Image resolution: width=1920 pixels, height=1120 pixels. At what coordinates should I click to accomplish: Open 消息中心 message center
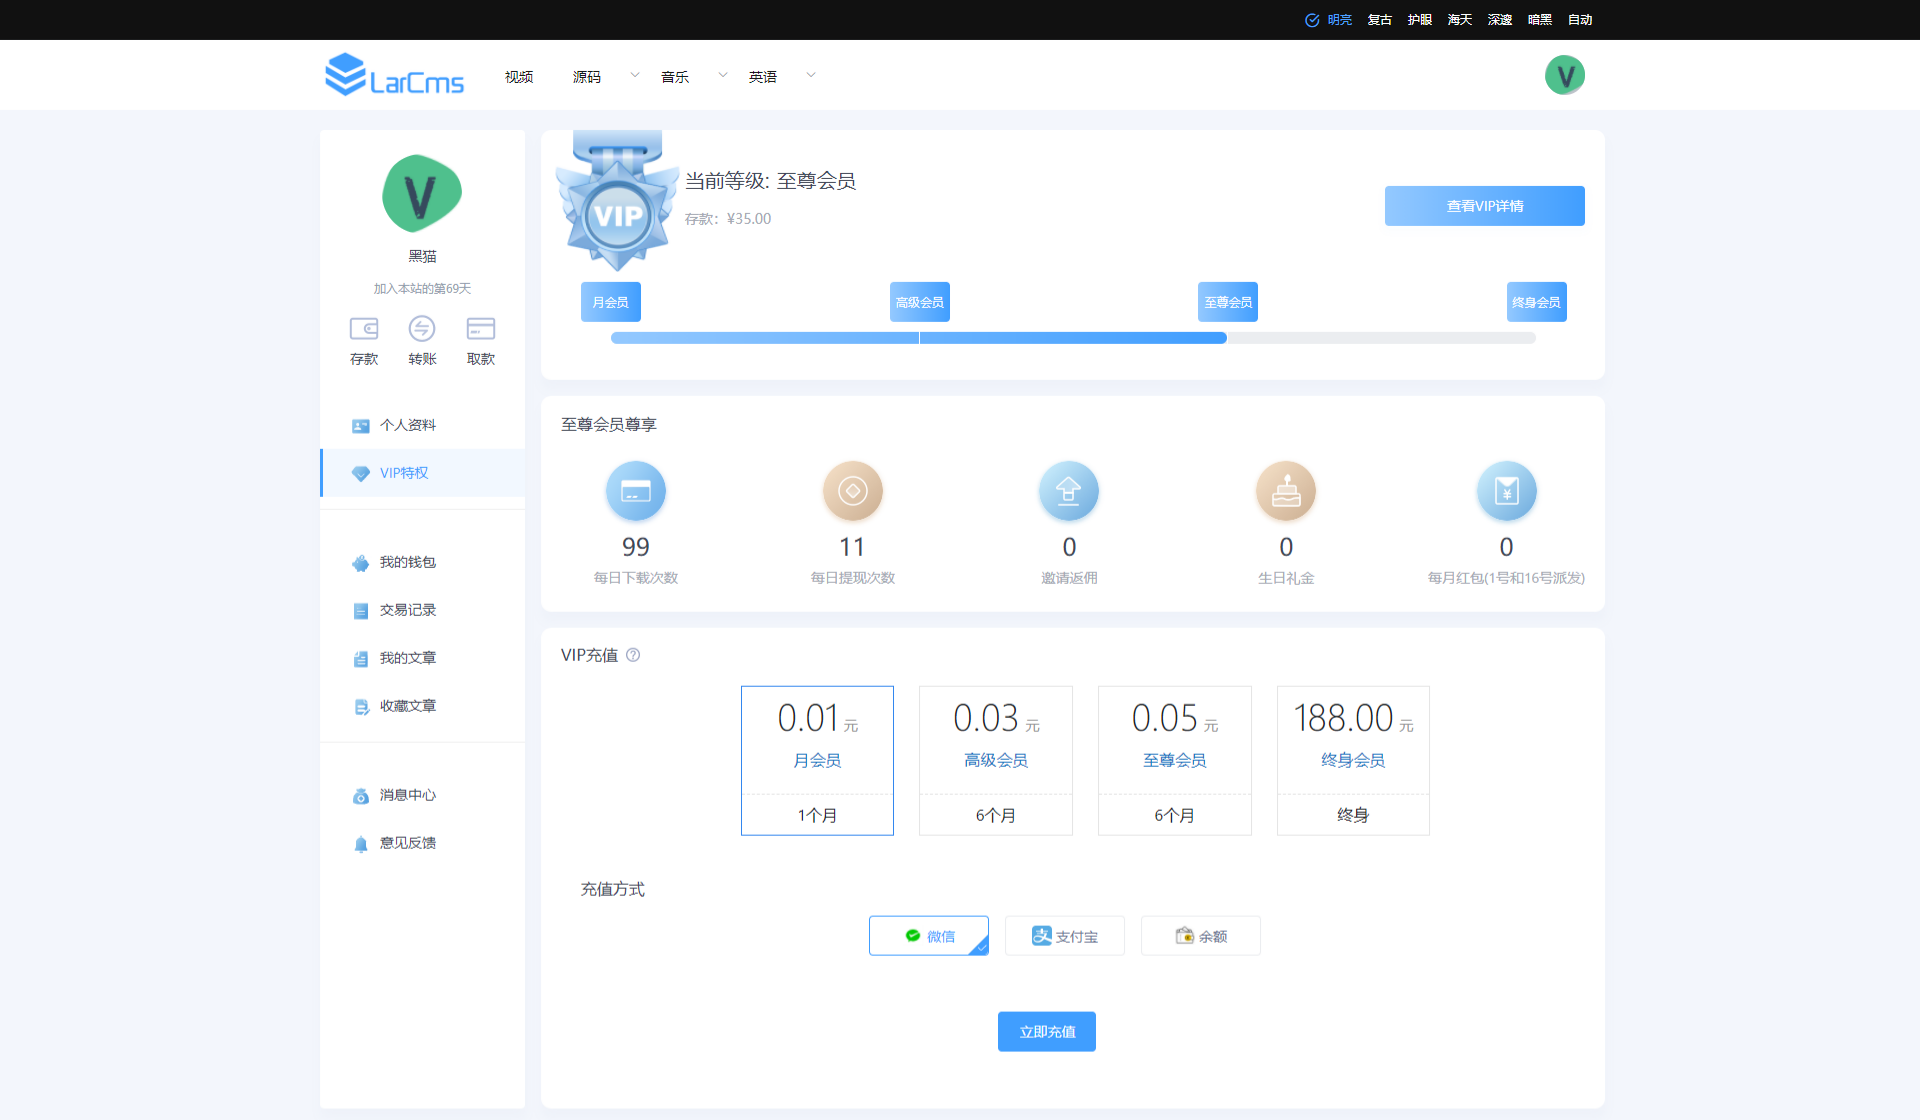pos(406,795)
